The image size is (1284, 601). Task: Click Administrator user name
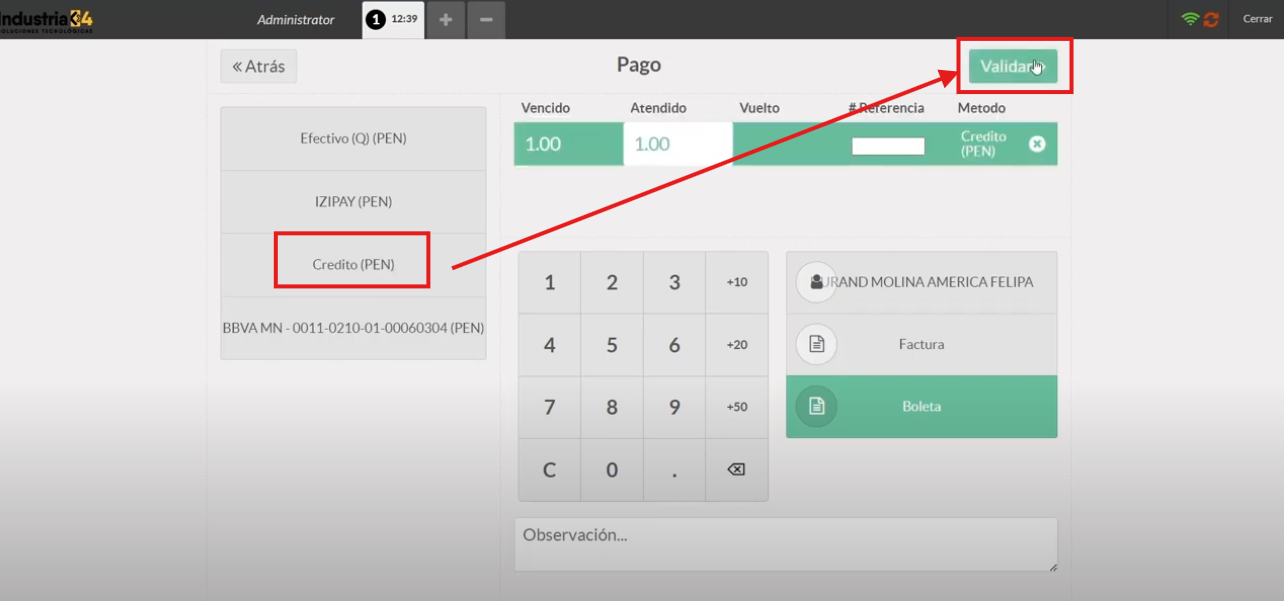tap(296, 19)
